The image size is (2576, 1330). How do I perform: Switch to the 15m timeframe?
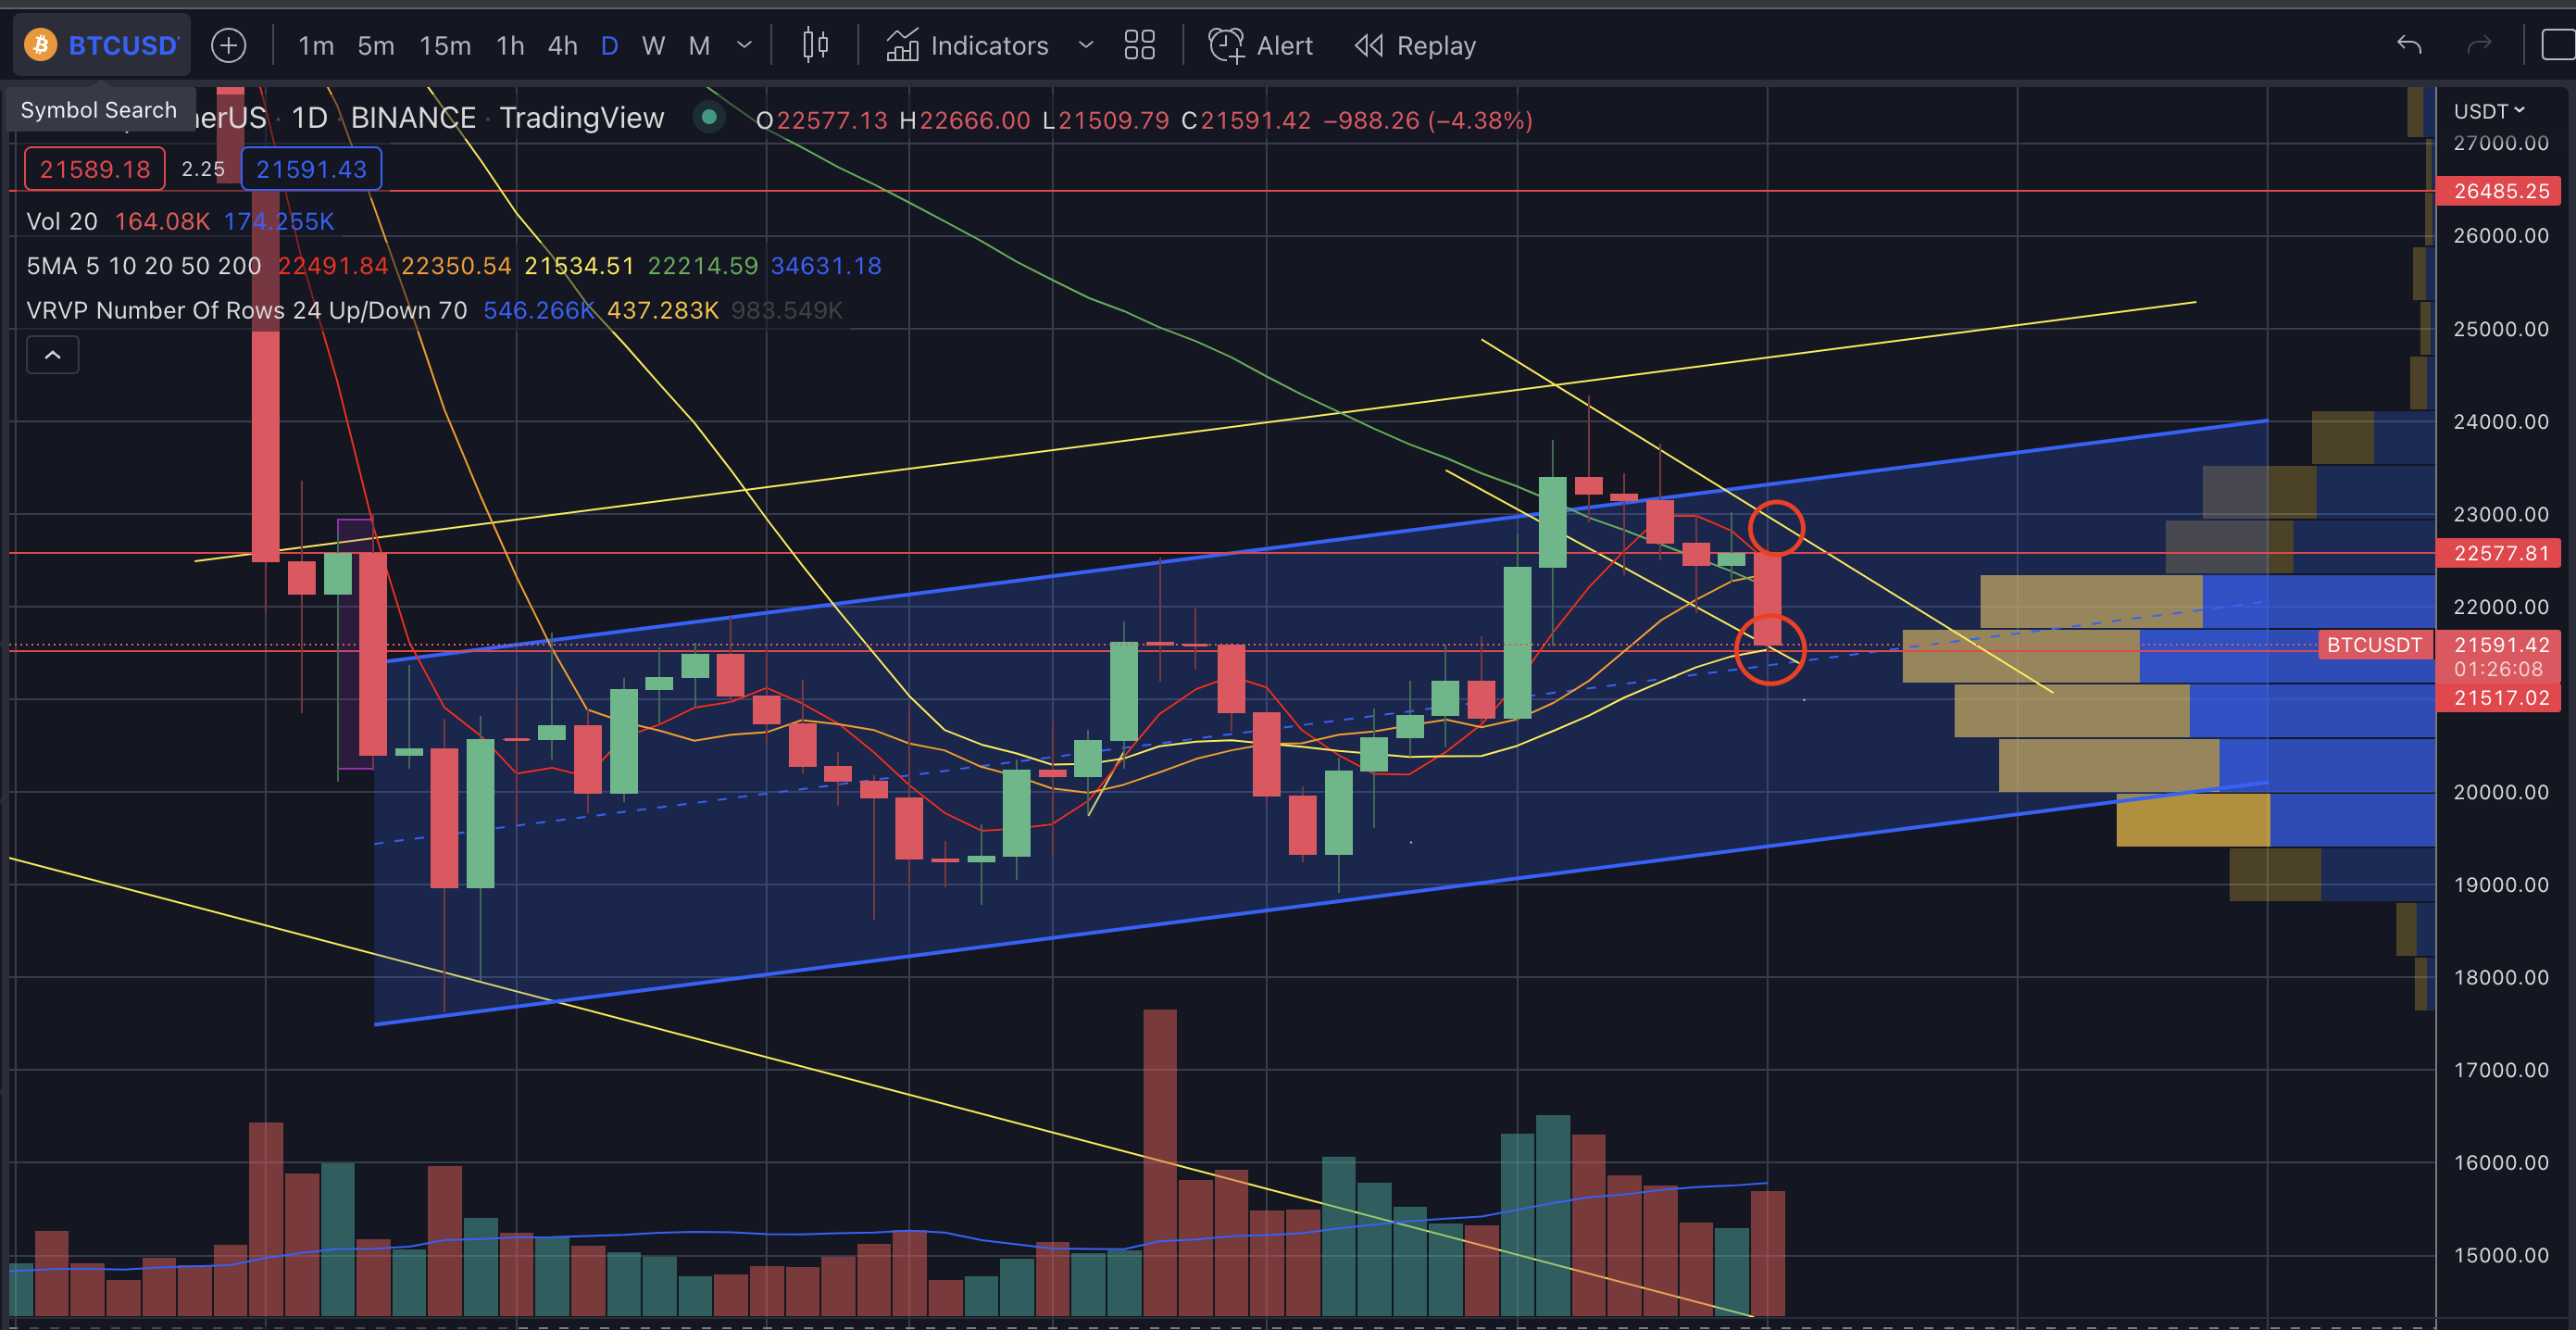click(x=445, y=45)
